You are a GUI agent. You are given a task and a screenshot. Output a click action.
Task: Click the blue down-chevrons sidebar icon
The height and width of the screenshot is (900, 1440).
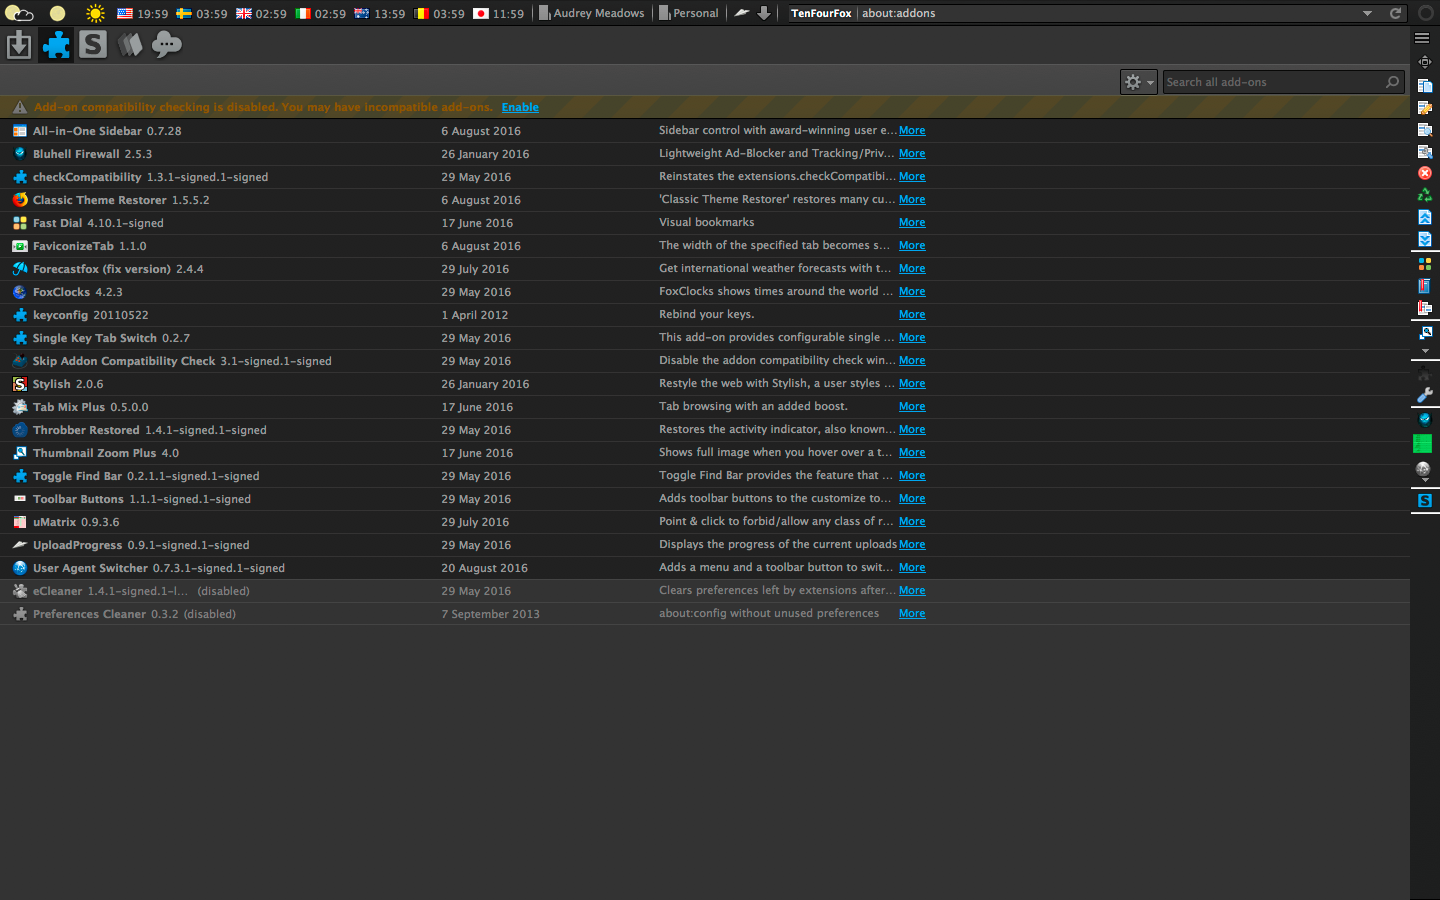pyautogui.click(x=1424, y=239)
